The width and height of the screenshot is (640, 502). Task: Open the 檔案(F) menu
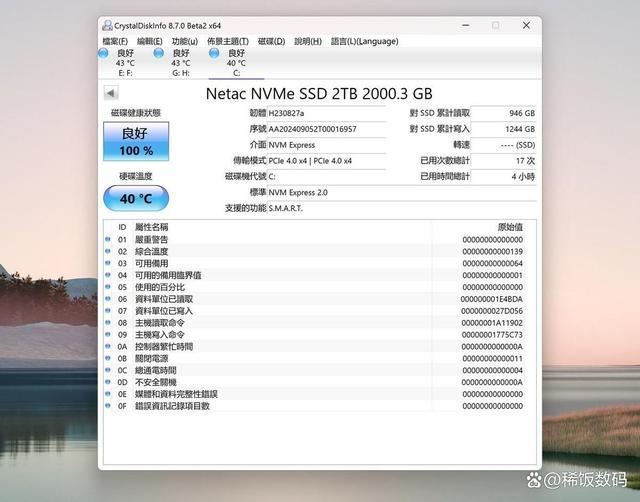click(116, 41)
